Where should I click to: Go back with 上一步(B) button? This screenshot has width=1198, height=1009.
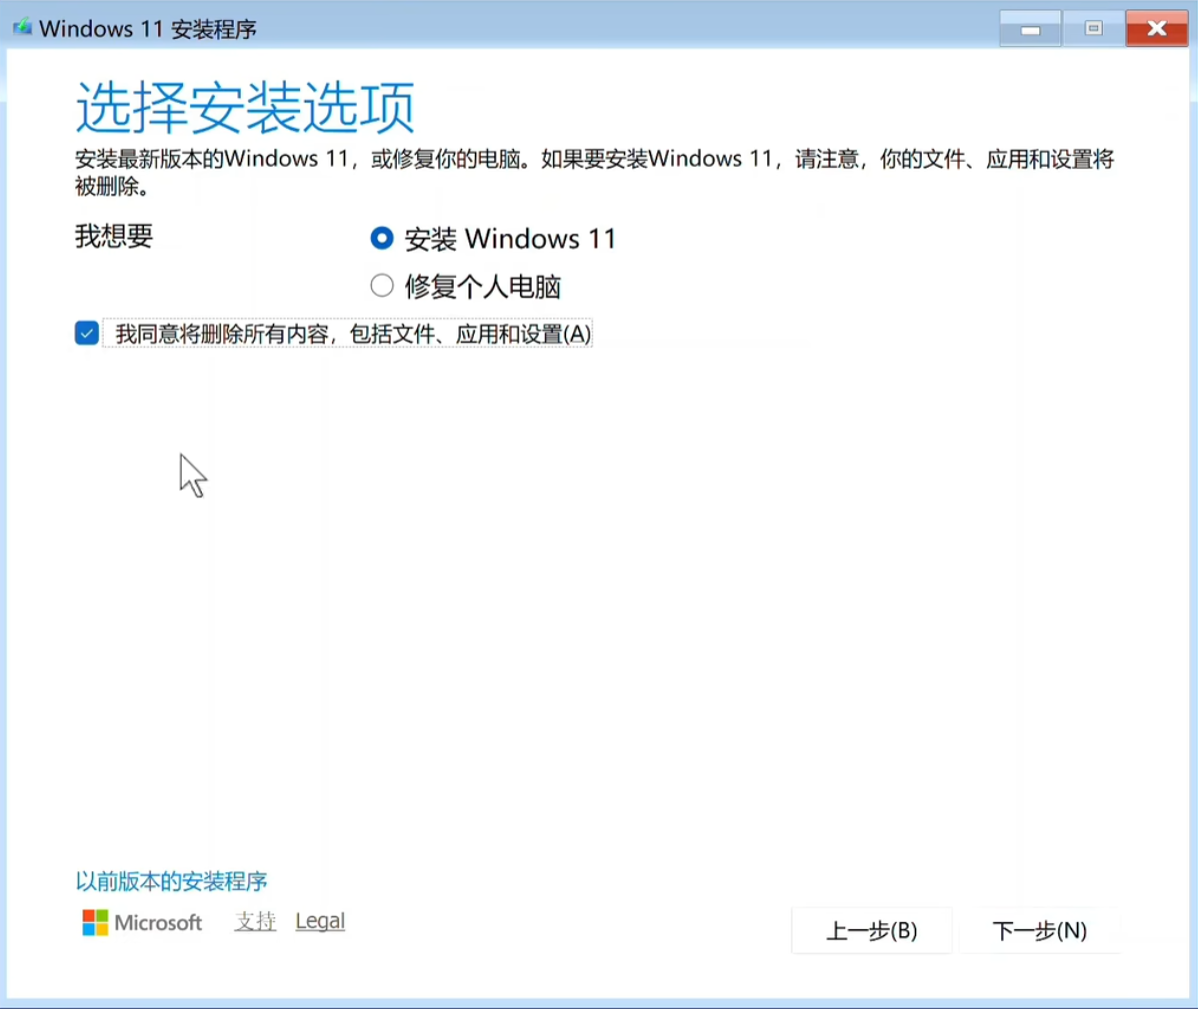[x=871, y=931]
